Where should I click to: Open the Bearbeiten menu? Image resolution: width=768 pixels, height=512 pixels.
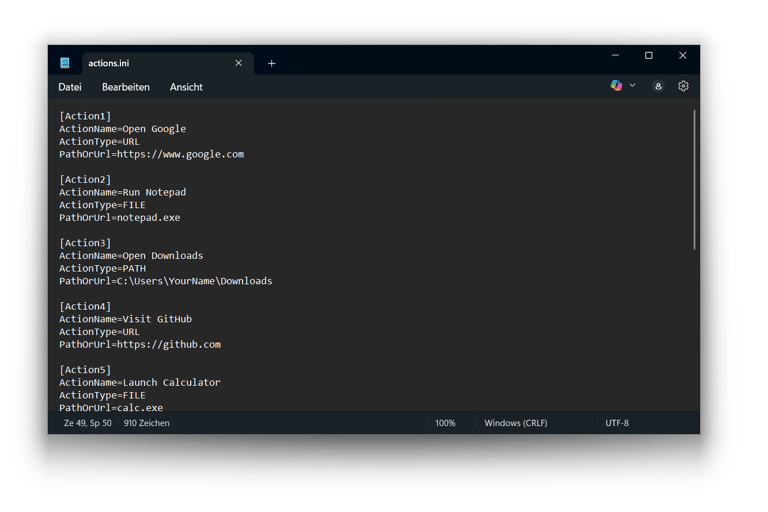point(126,87)
